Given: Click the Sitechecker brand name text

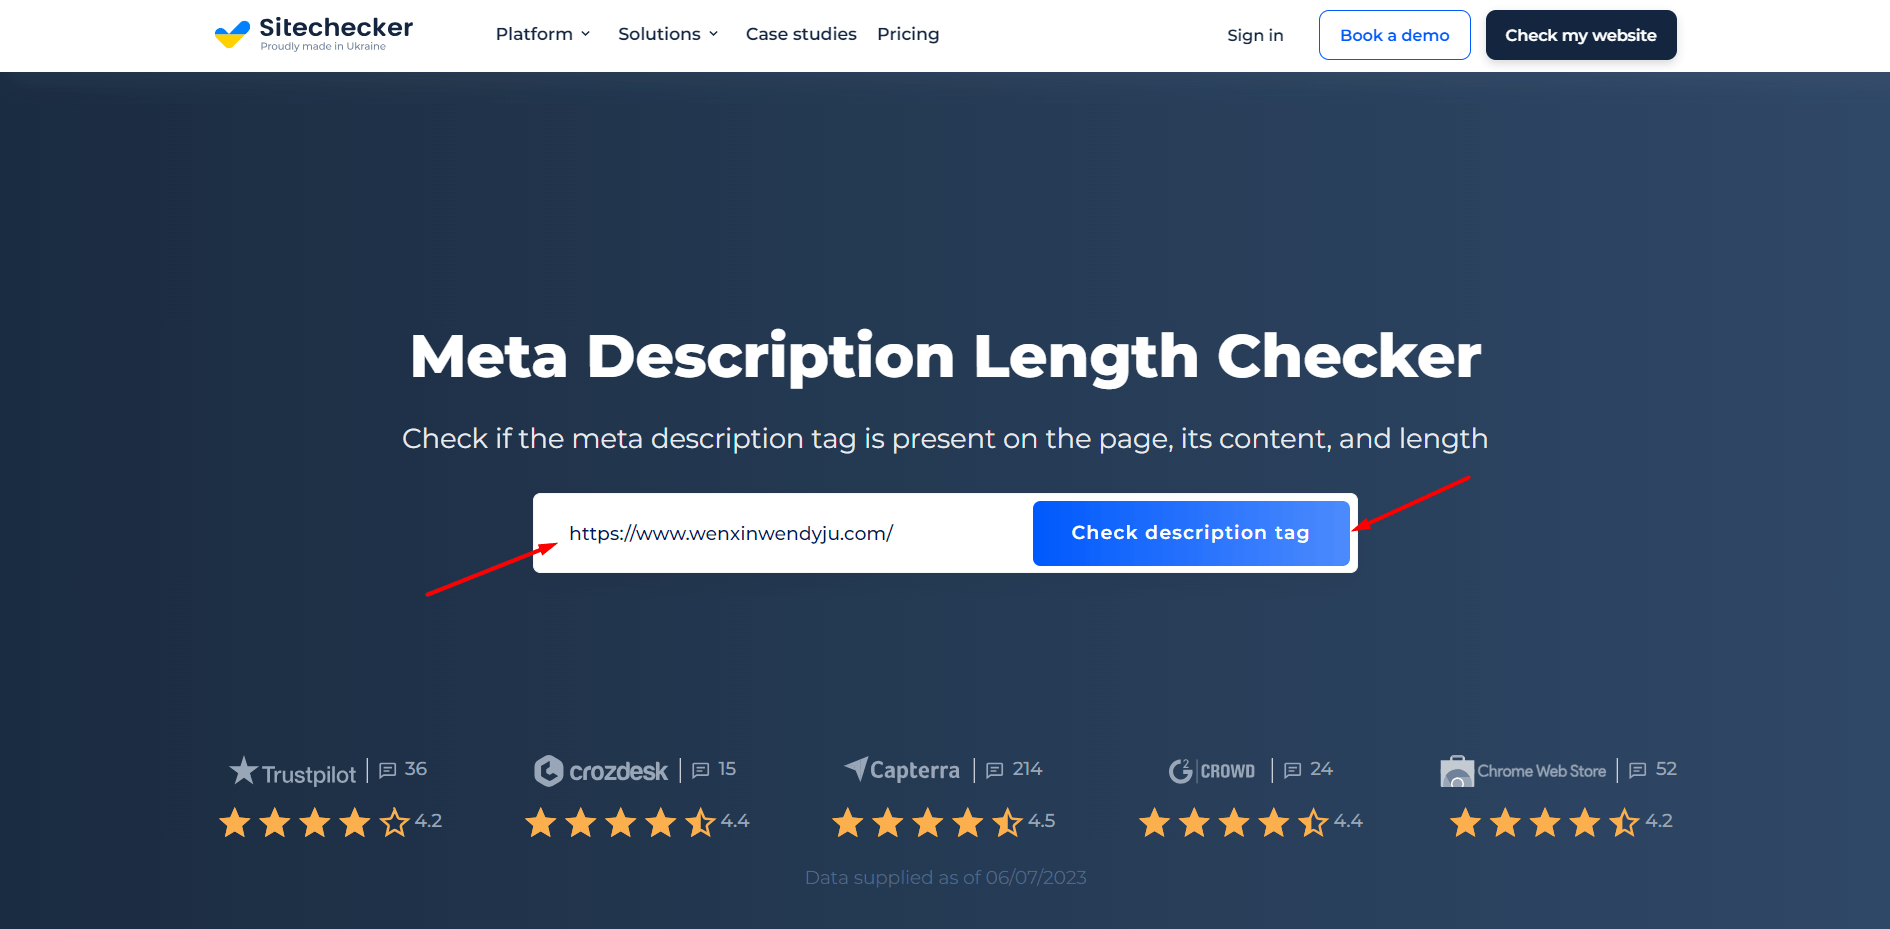Looking at the screenshot, I should pos(336,27).
